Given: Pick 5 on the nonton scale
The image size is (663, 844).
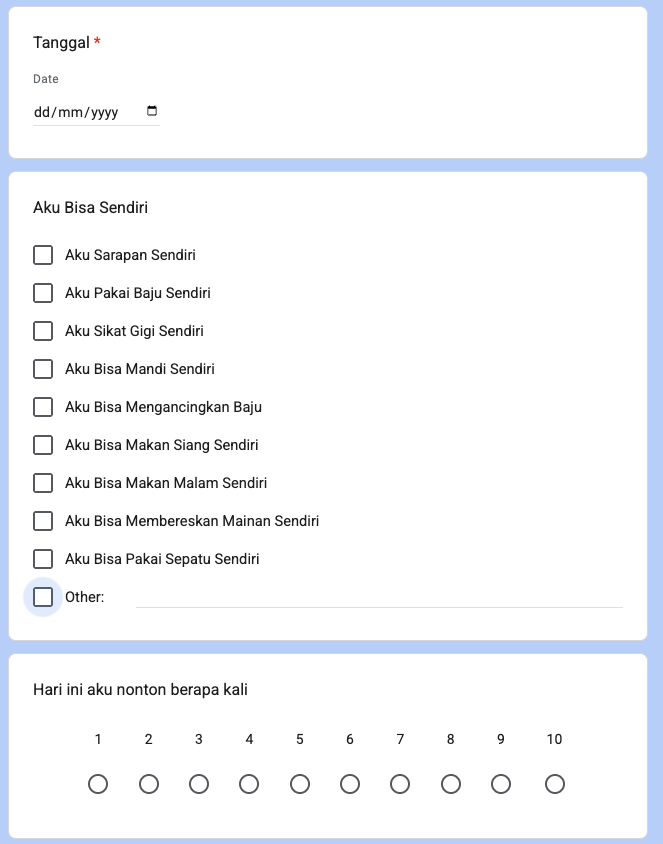Looking at the screenshot, I should click(300, 784).
